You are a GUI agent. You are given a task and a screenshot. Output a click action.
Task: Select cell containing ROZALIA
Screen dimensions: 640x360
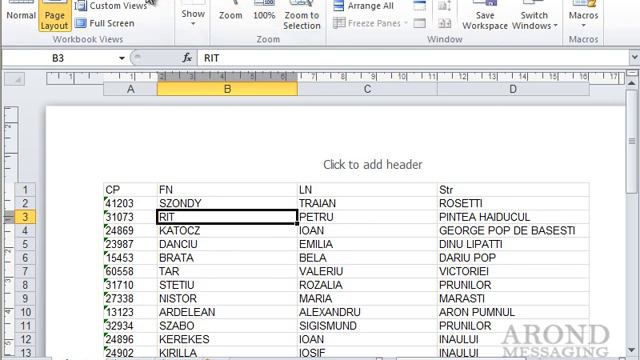[x=367, y=285]
